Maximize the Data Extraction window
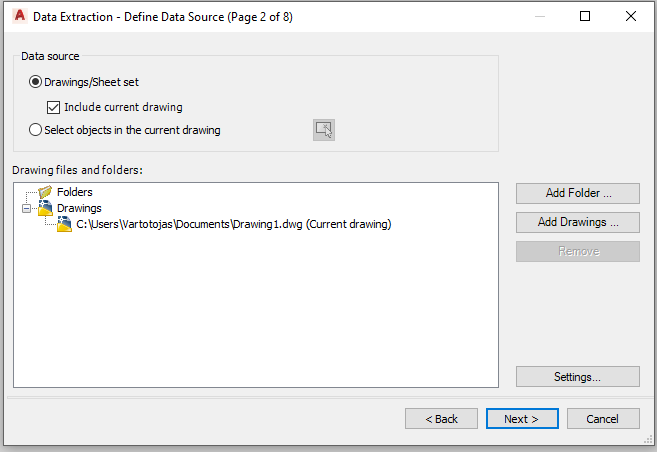 tap(585, 16)
